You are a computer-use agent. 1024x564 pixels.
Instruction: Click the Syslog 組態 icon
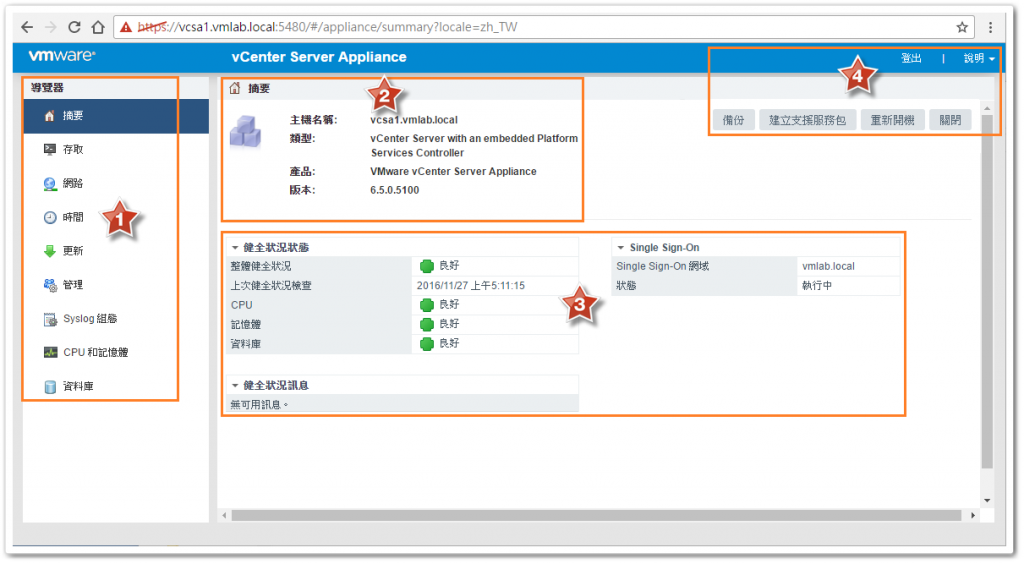50,319
